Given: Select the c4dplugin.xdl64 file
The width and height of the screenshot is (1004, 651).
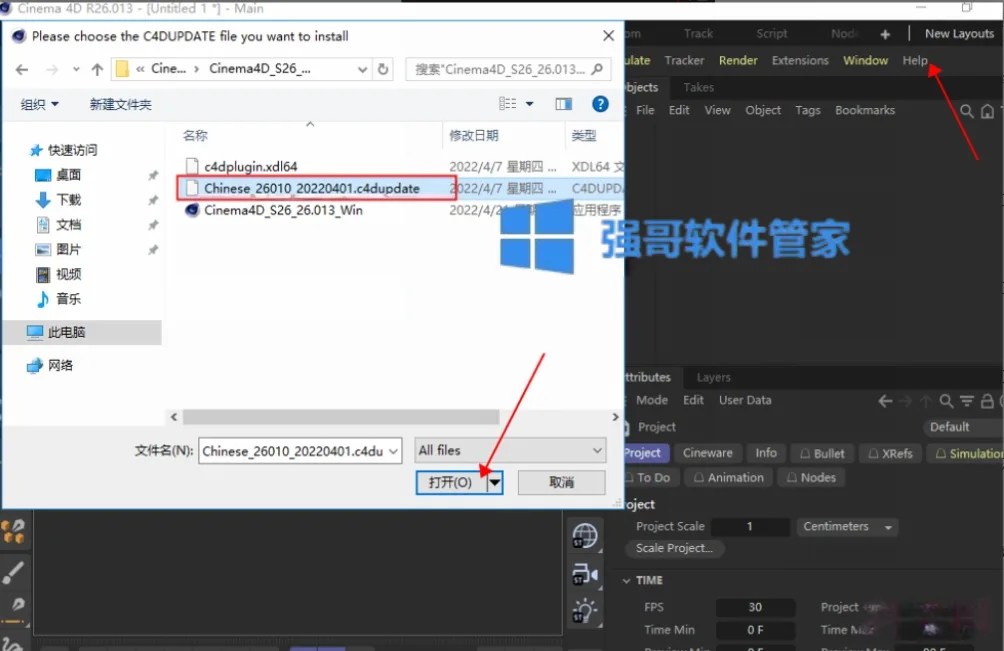Looking at the screenshot, I should (250, 167).
